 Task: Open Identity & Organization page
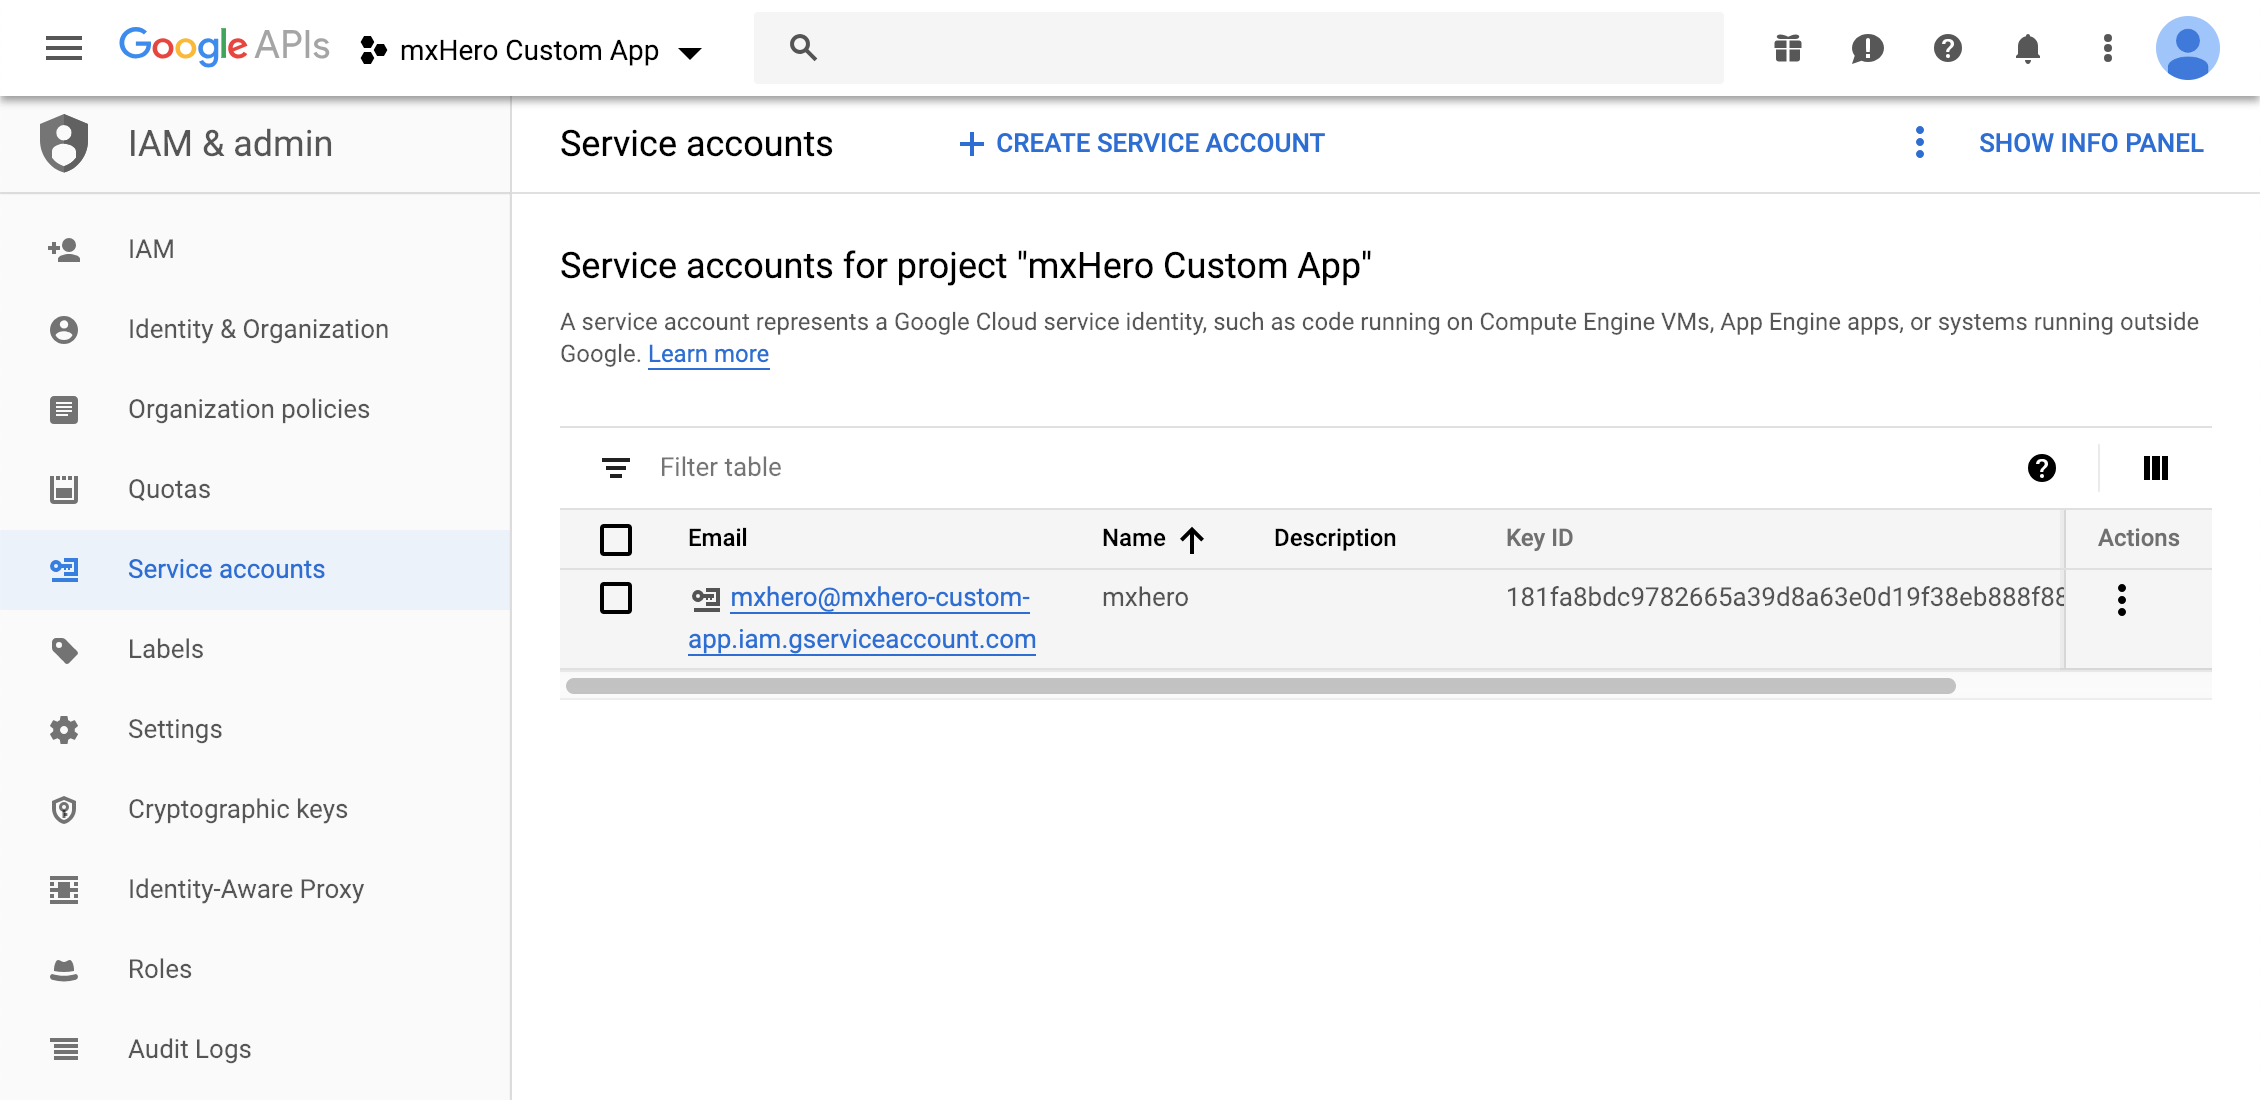[255, 329]
